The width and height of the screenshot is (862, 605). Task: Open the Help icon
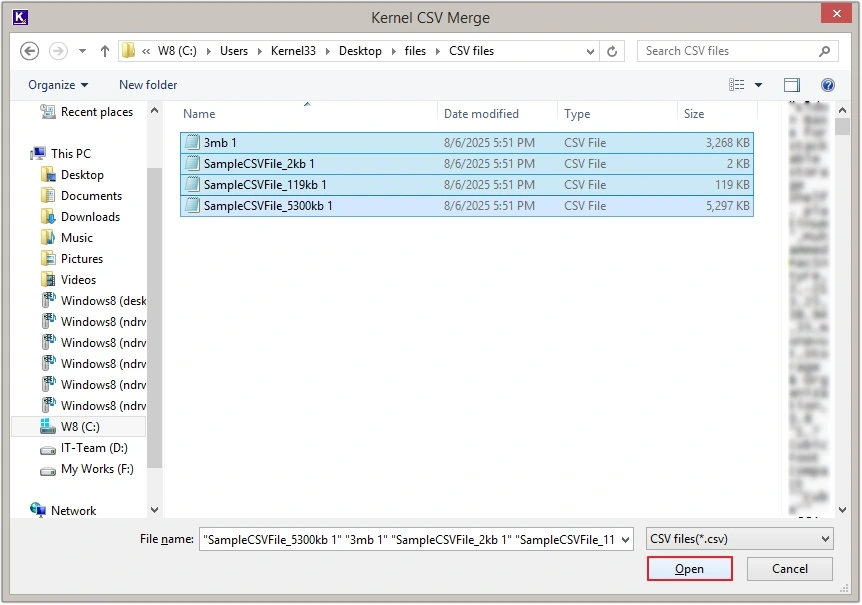[827, 85]
